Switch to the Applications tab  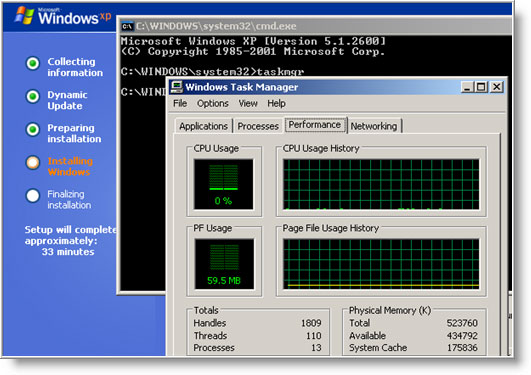[203, 126]
